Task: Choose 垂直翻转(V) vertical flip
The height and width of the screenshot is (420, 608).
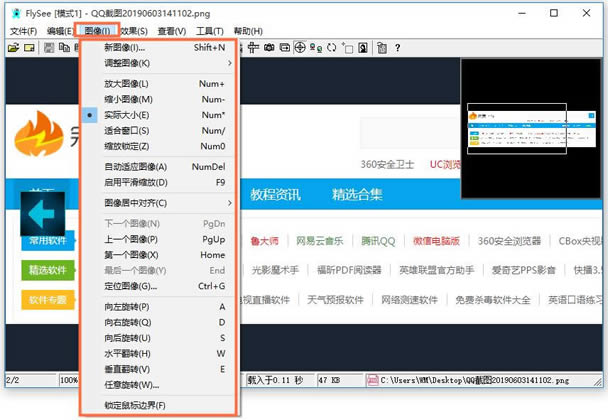Action: pos(158,369)
